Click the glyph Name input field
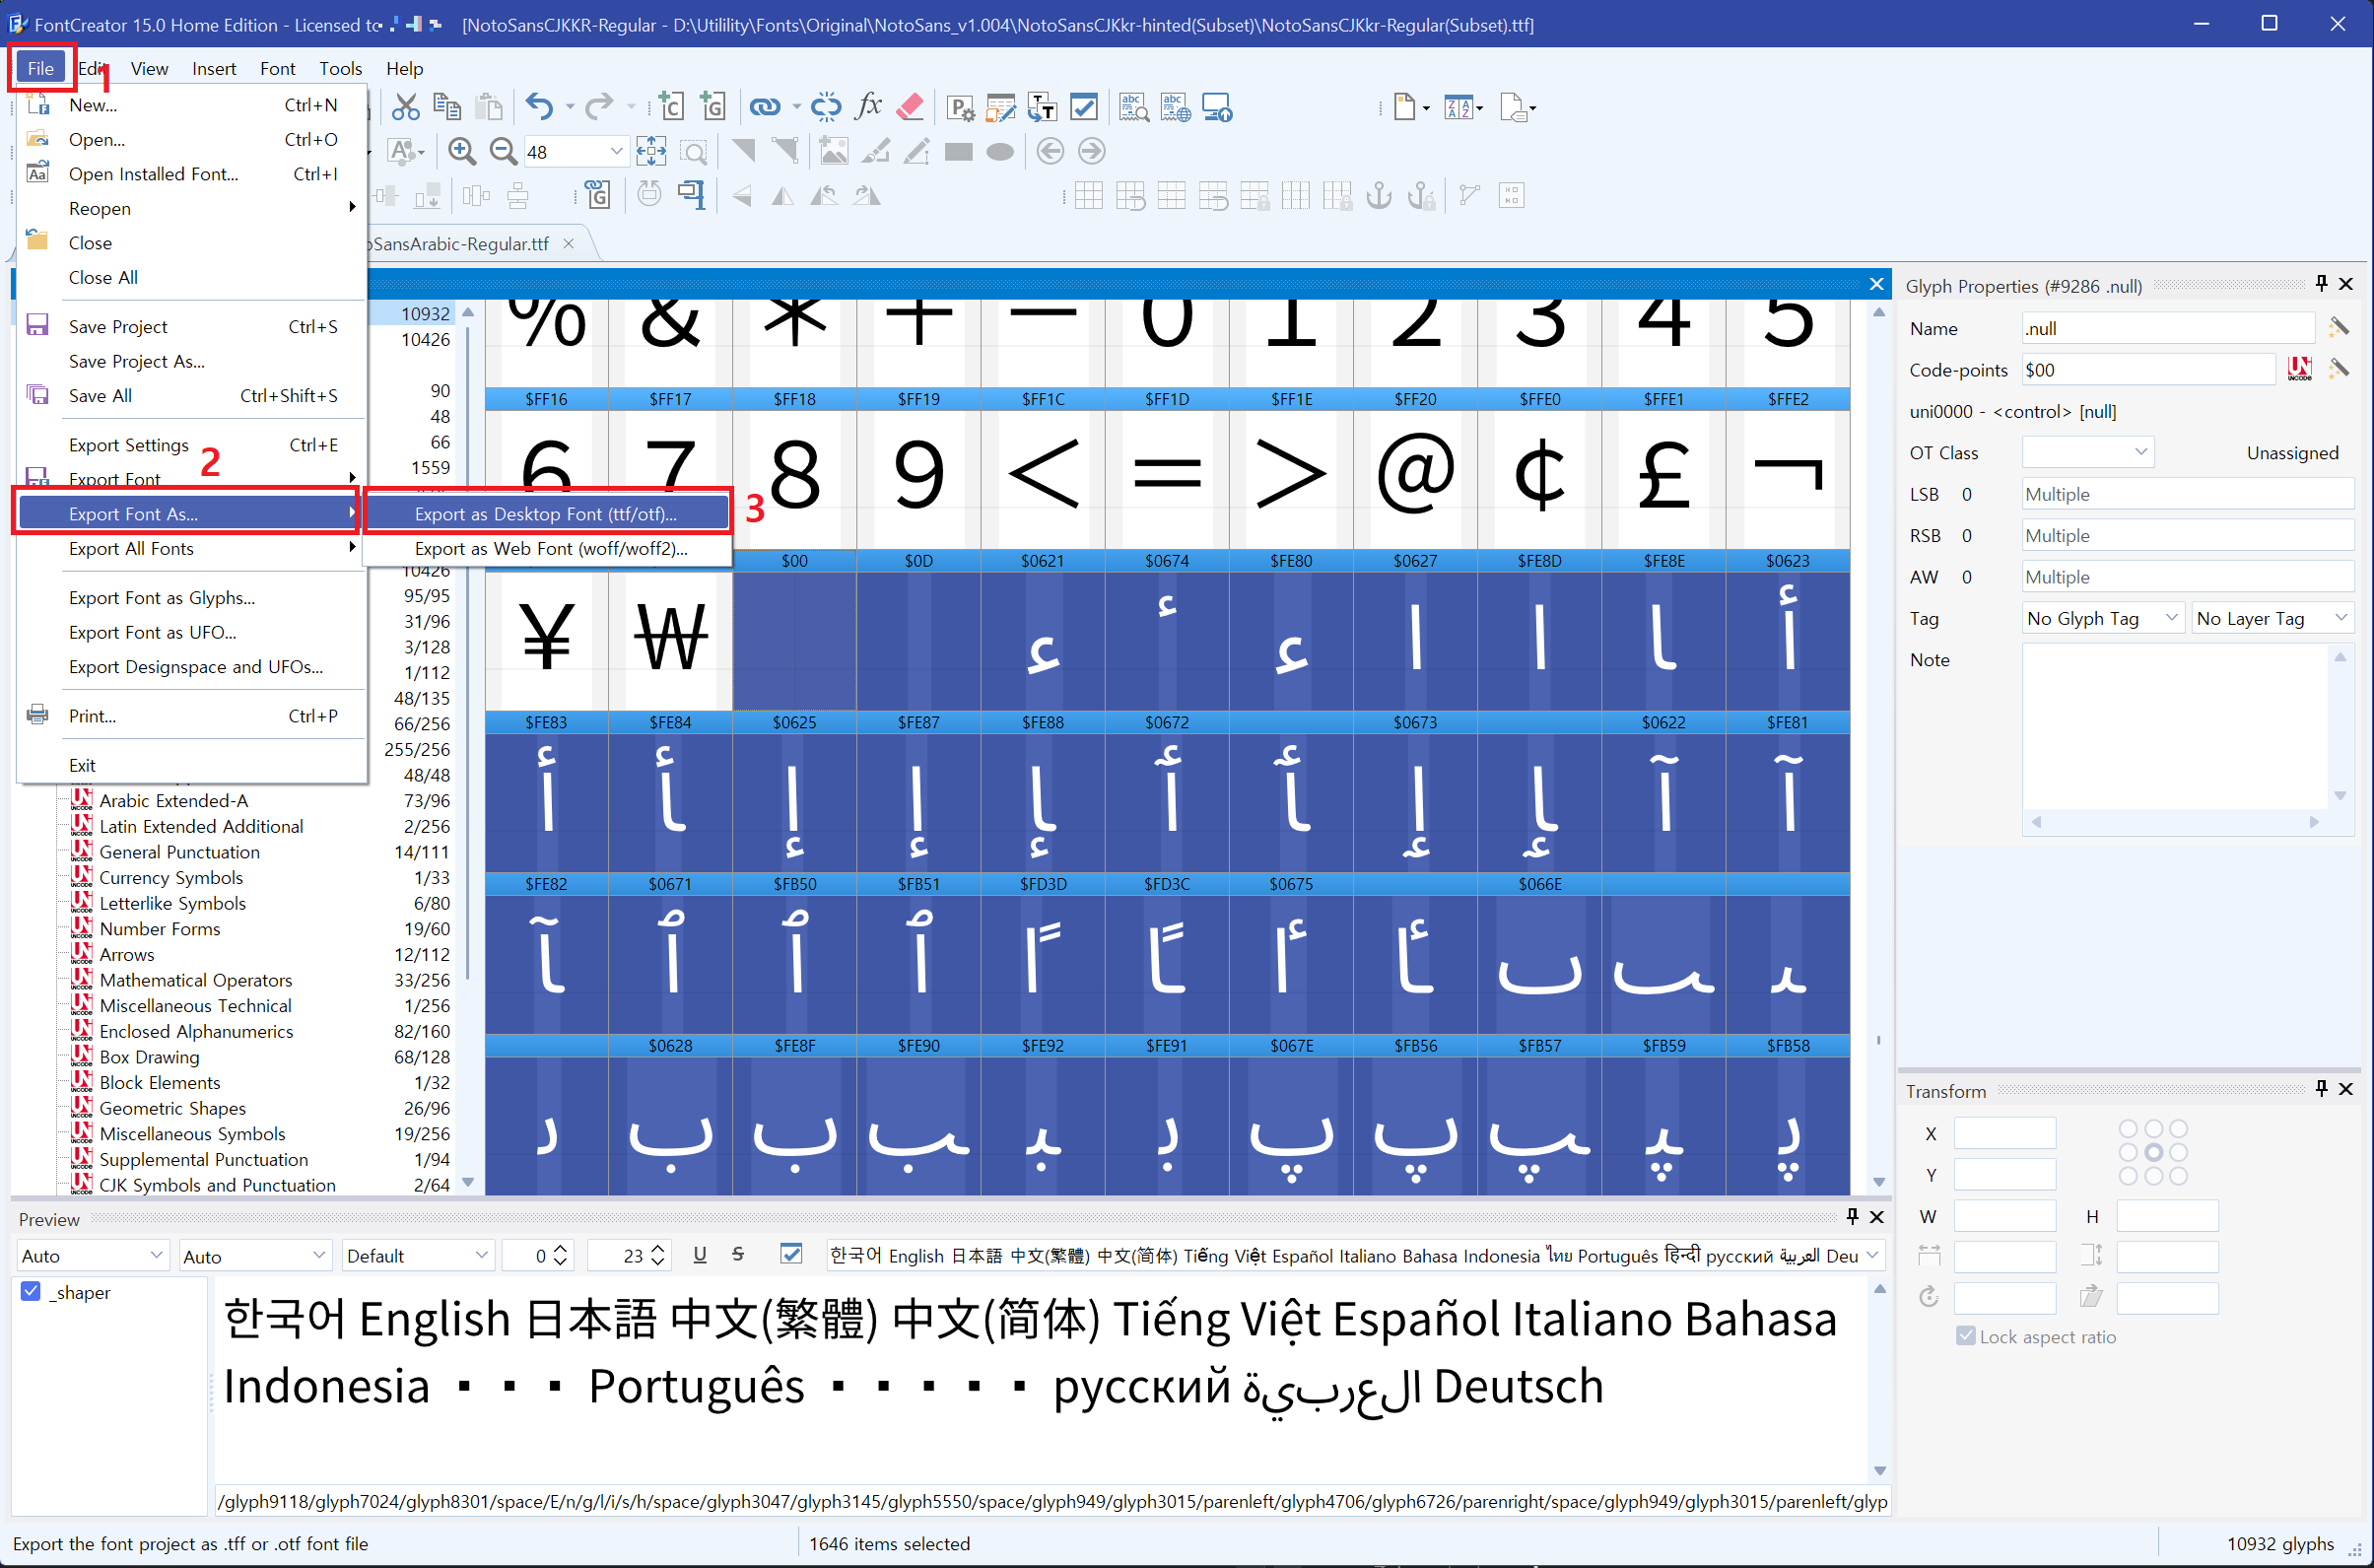Image resolution: width=2374 pixels, height=1568 pixels. [x=2167, y=329]
